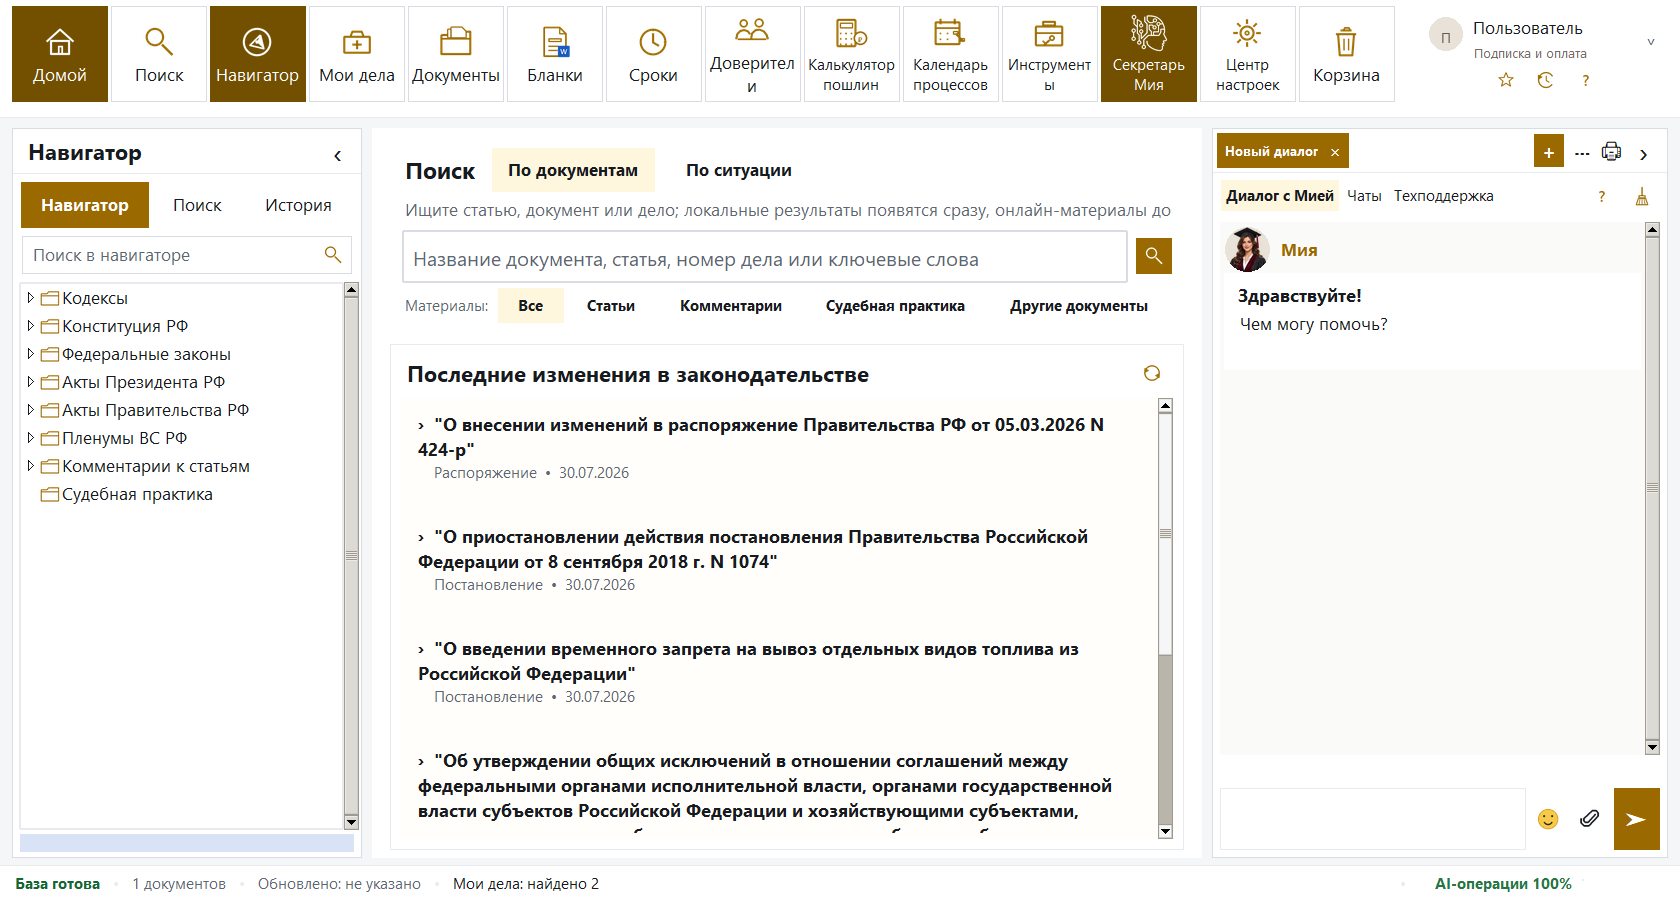This screenshot has width=1680, height=900.
Task: Open Калькулятор пошлин
Action: click(851, 54)
